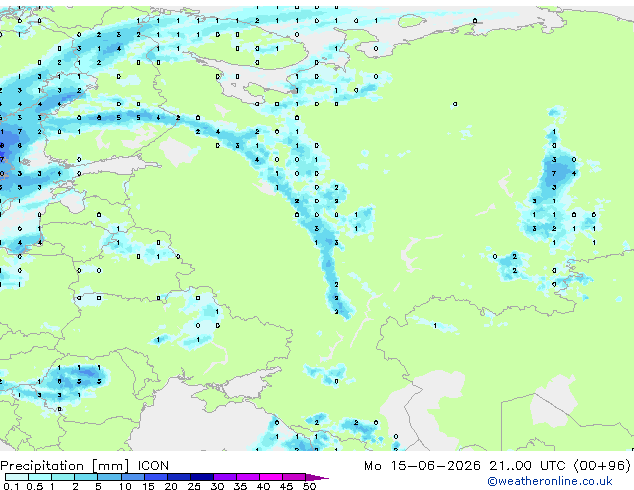Click the 45–50 mm legend swatch
Image resolution: width=634 pixels, height=490 pixels.
click(x=294, y=477)
